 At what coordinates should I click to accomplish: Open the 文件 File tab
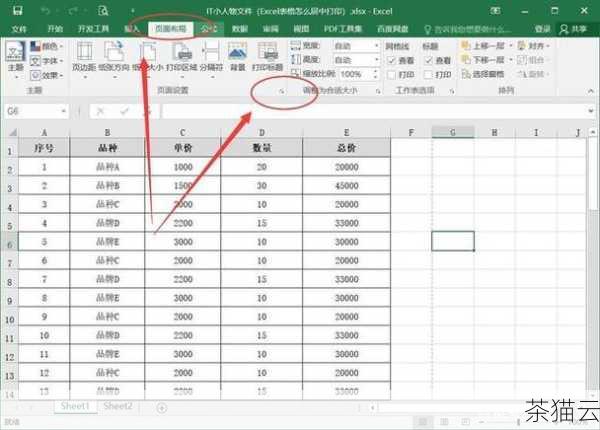19,29
